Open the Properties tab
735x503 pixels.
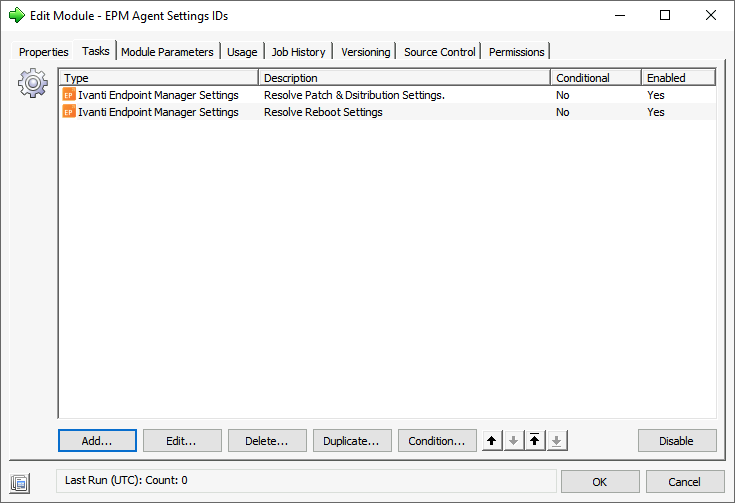[43, 52]
